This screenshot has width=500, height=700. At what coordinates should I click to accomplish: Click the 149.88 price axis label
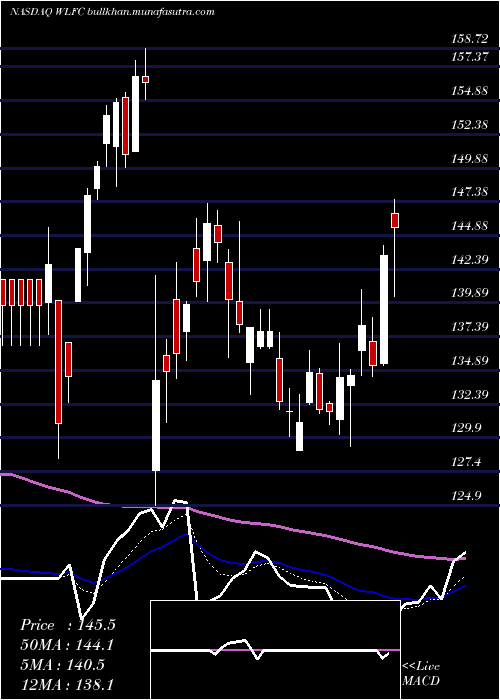pyautogui.click(x=469, y=158)
